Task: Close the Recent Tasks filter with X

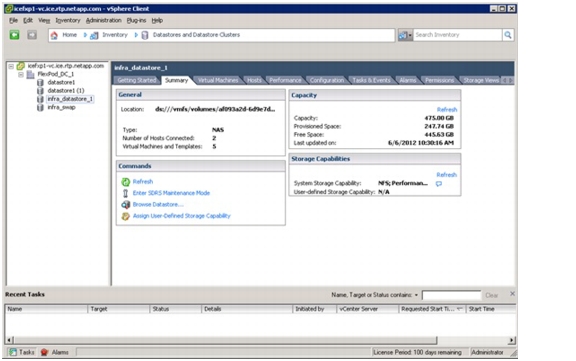Action: click(x=512, y=294)
